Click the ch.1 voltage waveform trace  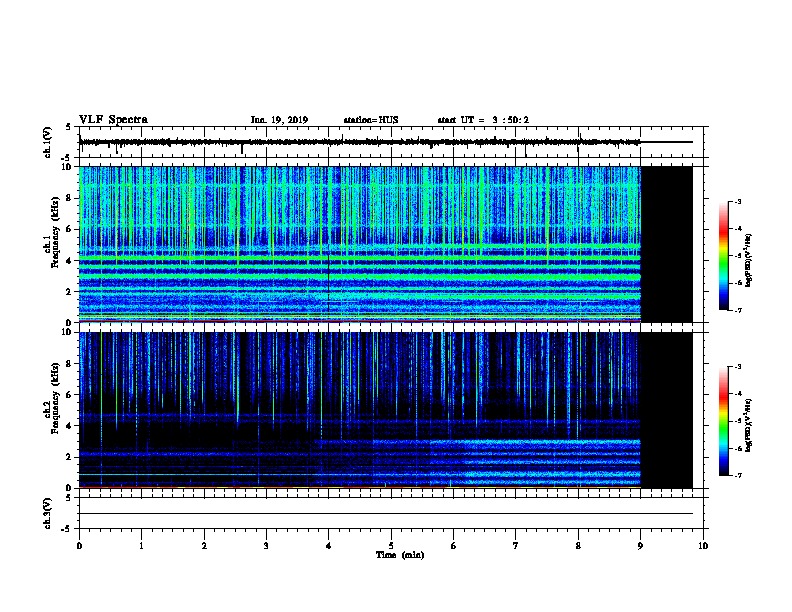tap(386, 142)
